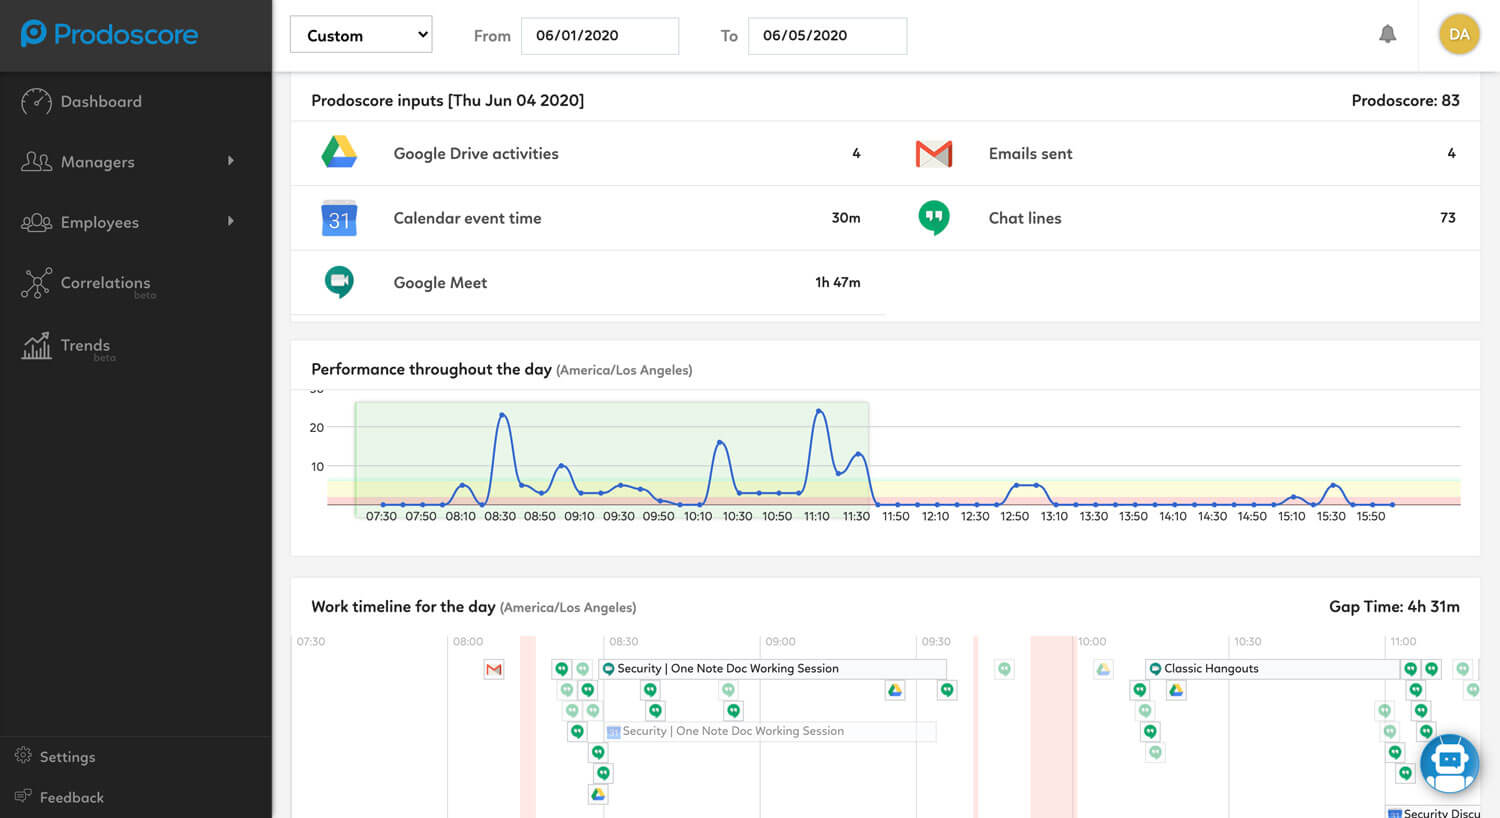Click the To date field
This screenshot has height=818, width=1500.
(x=827, y=35)
